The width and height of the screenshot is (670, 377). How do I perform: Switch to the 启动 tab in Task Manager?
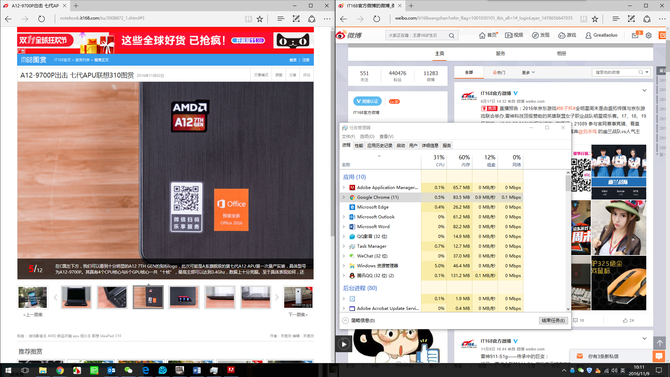tap(400, 146)
